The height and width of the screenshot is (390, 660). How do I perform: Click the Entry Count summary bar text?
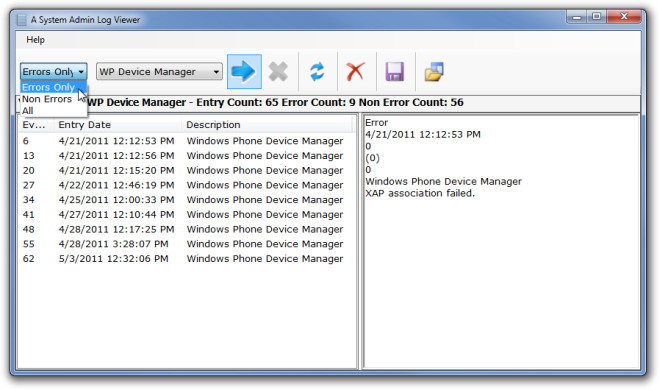click(275, 102)
